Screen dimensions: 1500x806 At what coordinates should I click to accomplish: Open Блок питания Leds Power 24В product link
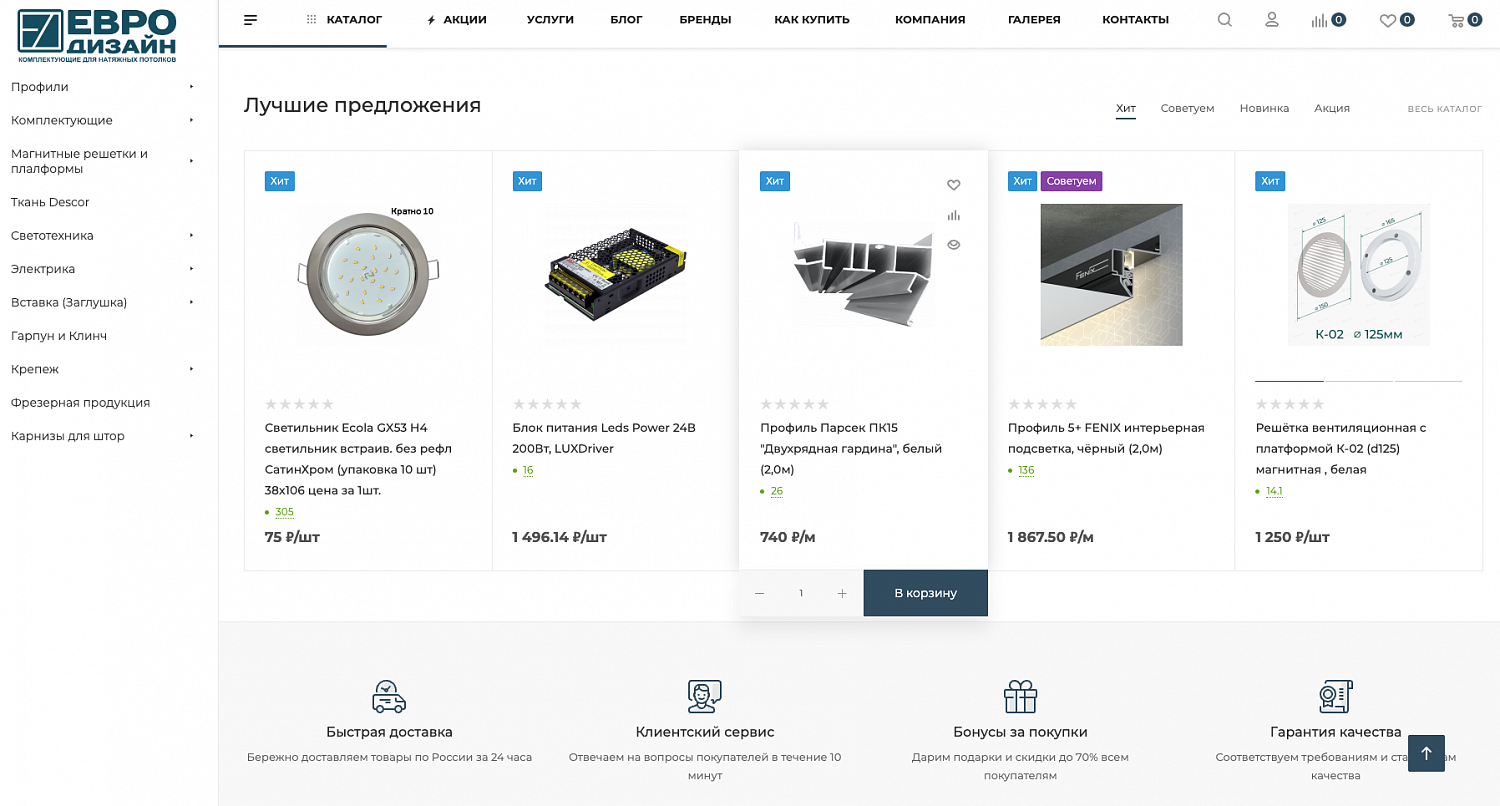coord(604,438)
